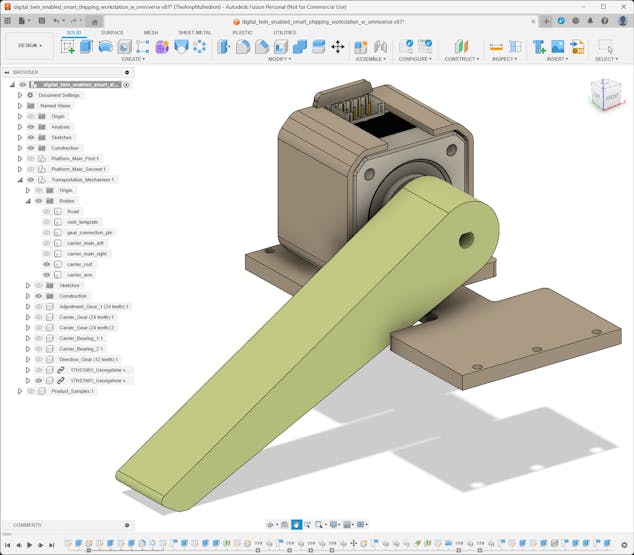Click the Measure tool in Inspect
Screen dimensions: 634x555
(496, 46)
